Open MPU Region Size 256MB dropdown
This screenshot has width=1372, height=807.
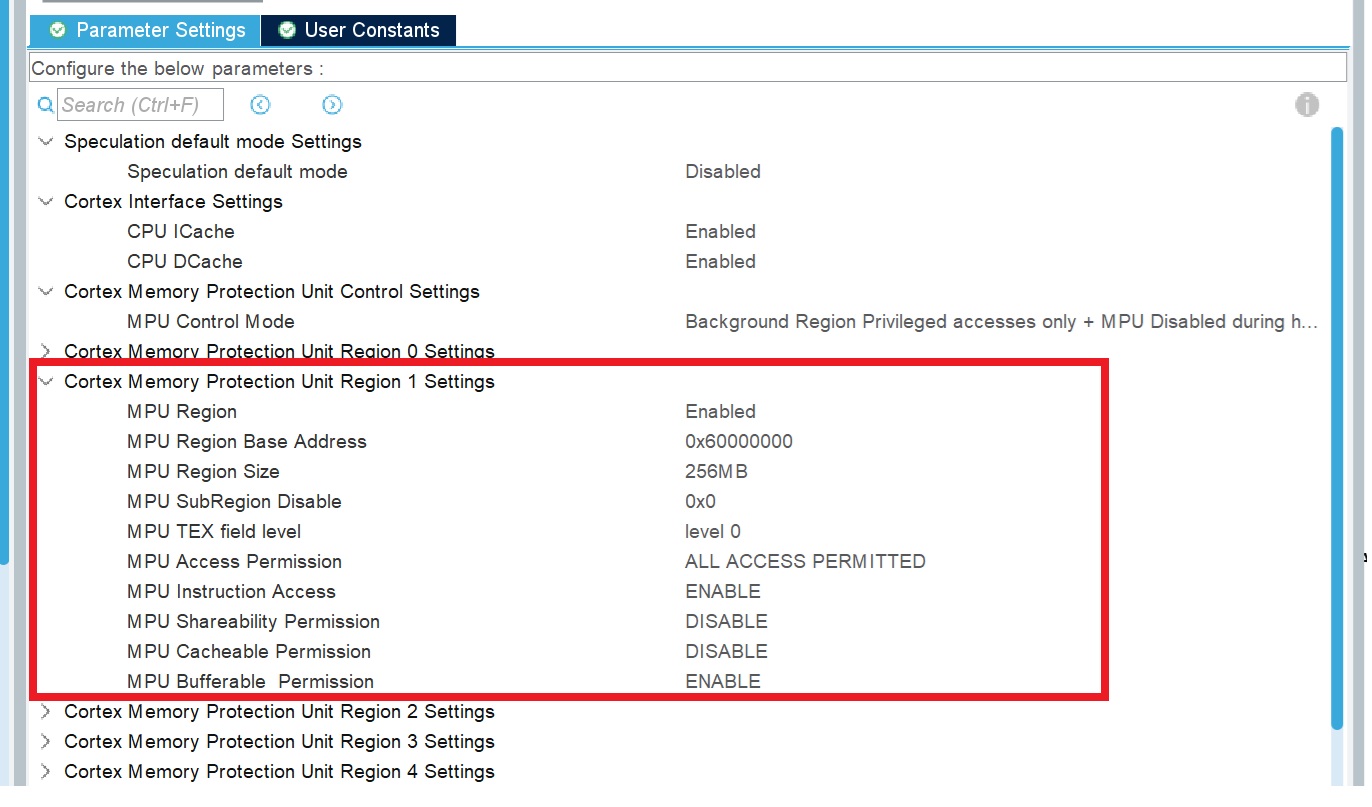tap(716, 471)
